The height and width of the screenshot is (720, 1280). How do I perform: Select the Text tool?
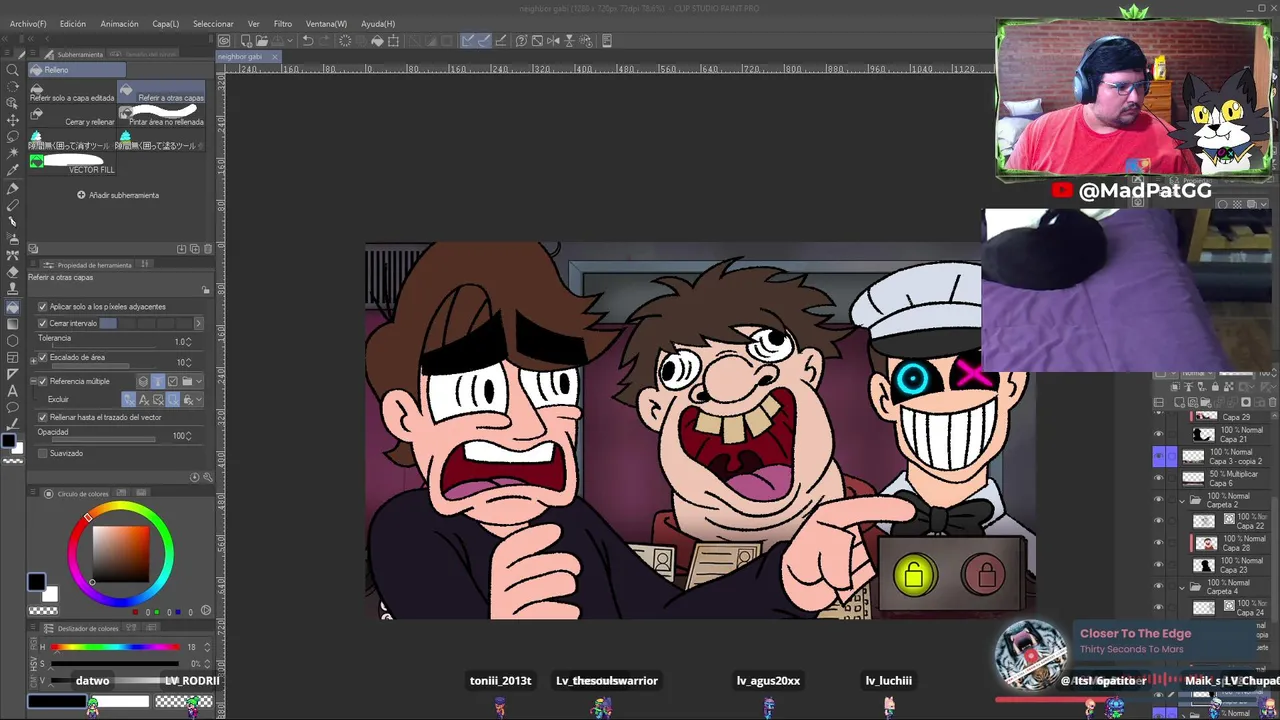(13, 390)
